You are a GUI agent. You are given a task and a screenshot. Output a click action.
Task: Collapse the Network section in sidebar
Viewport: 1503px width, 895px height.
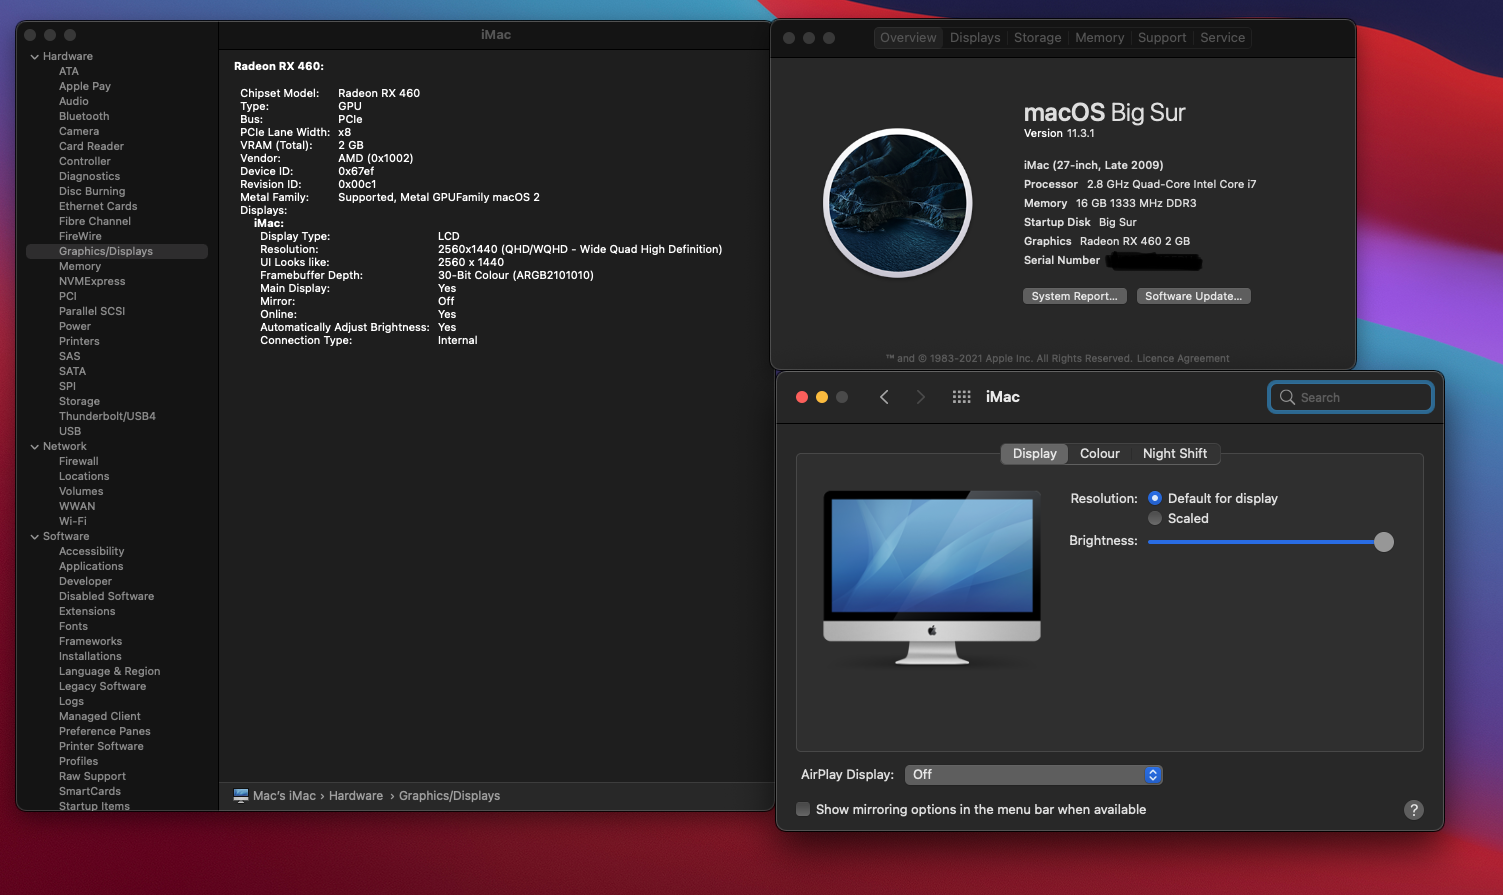point(35,447)
